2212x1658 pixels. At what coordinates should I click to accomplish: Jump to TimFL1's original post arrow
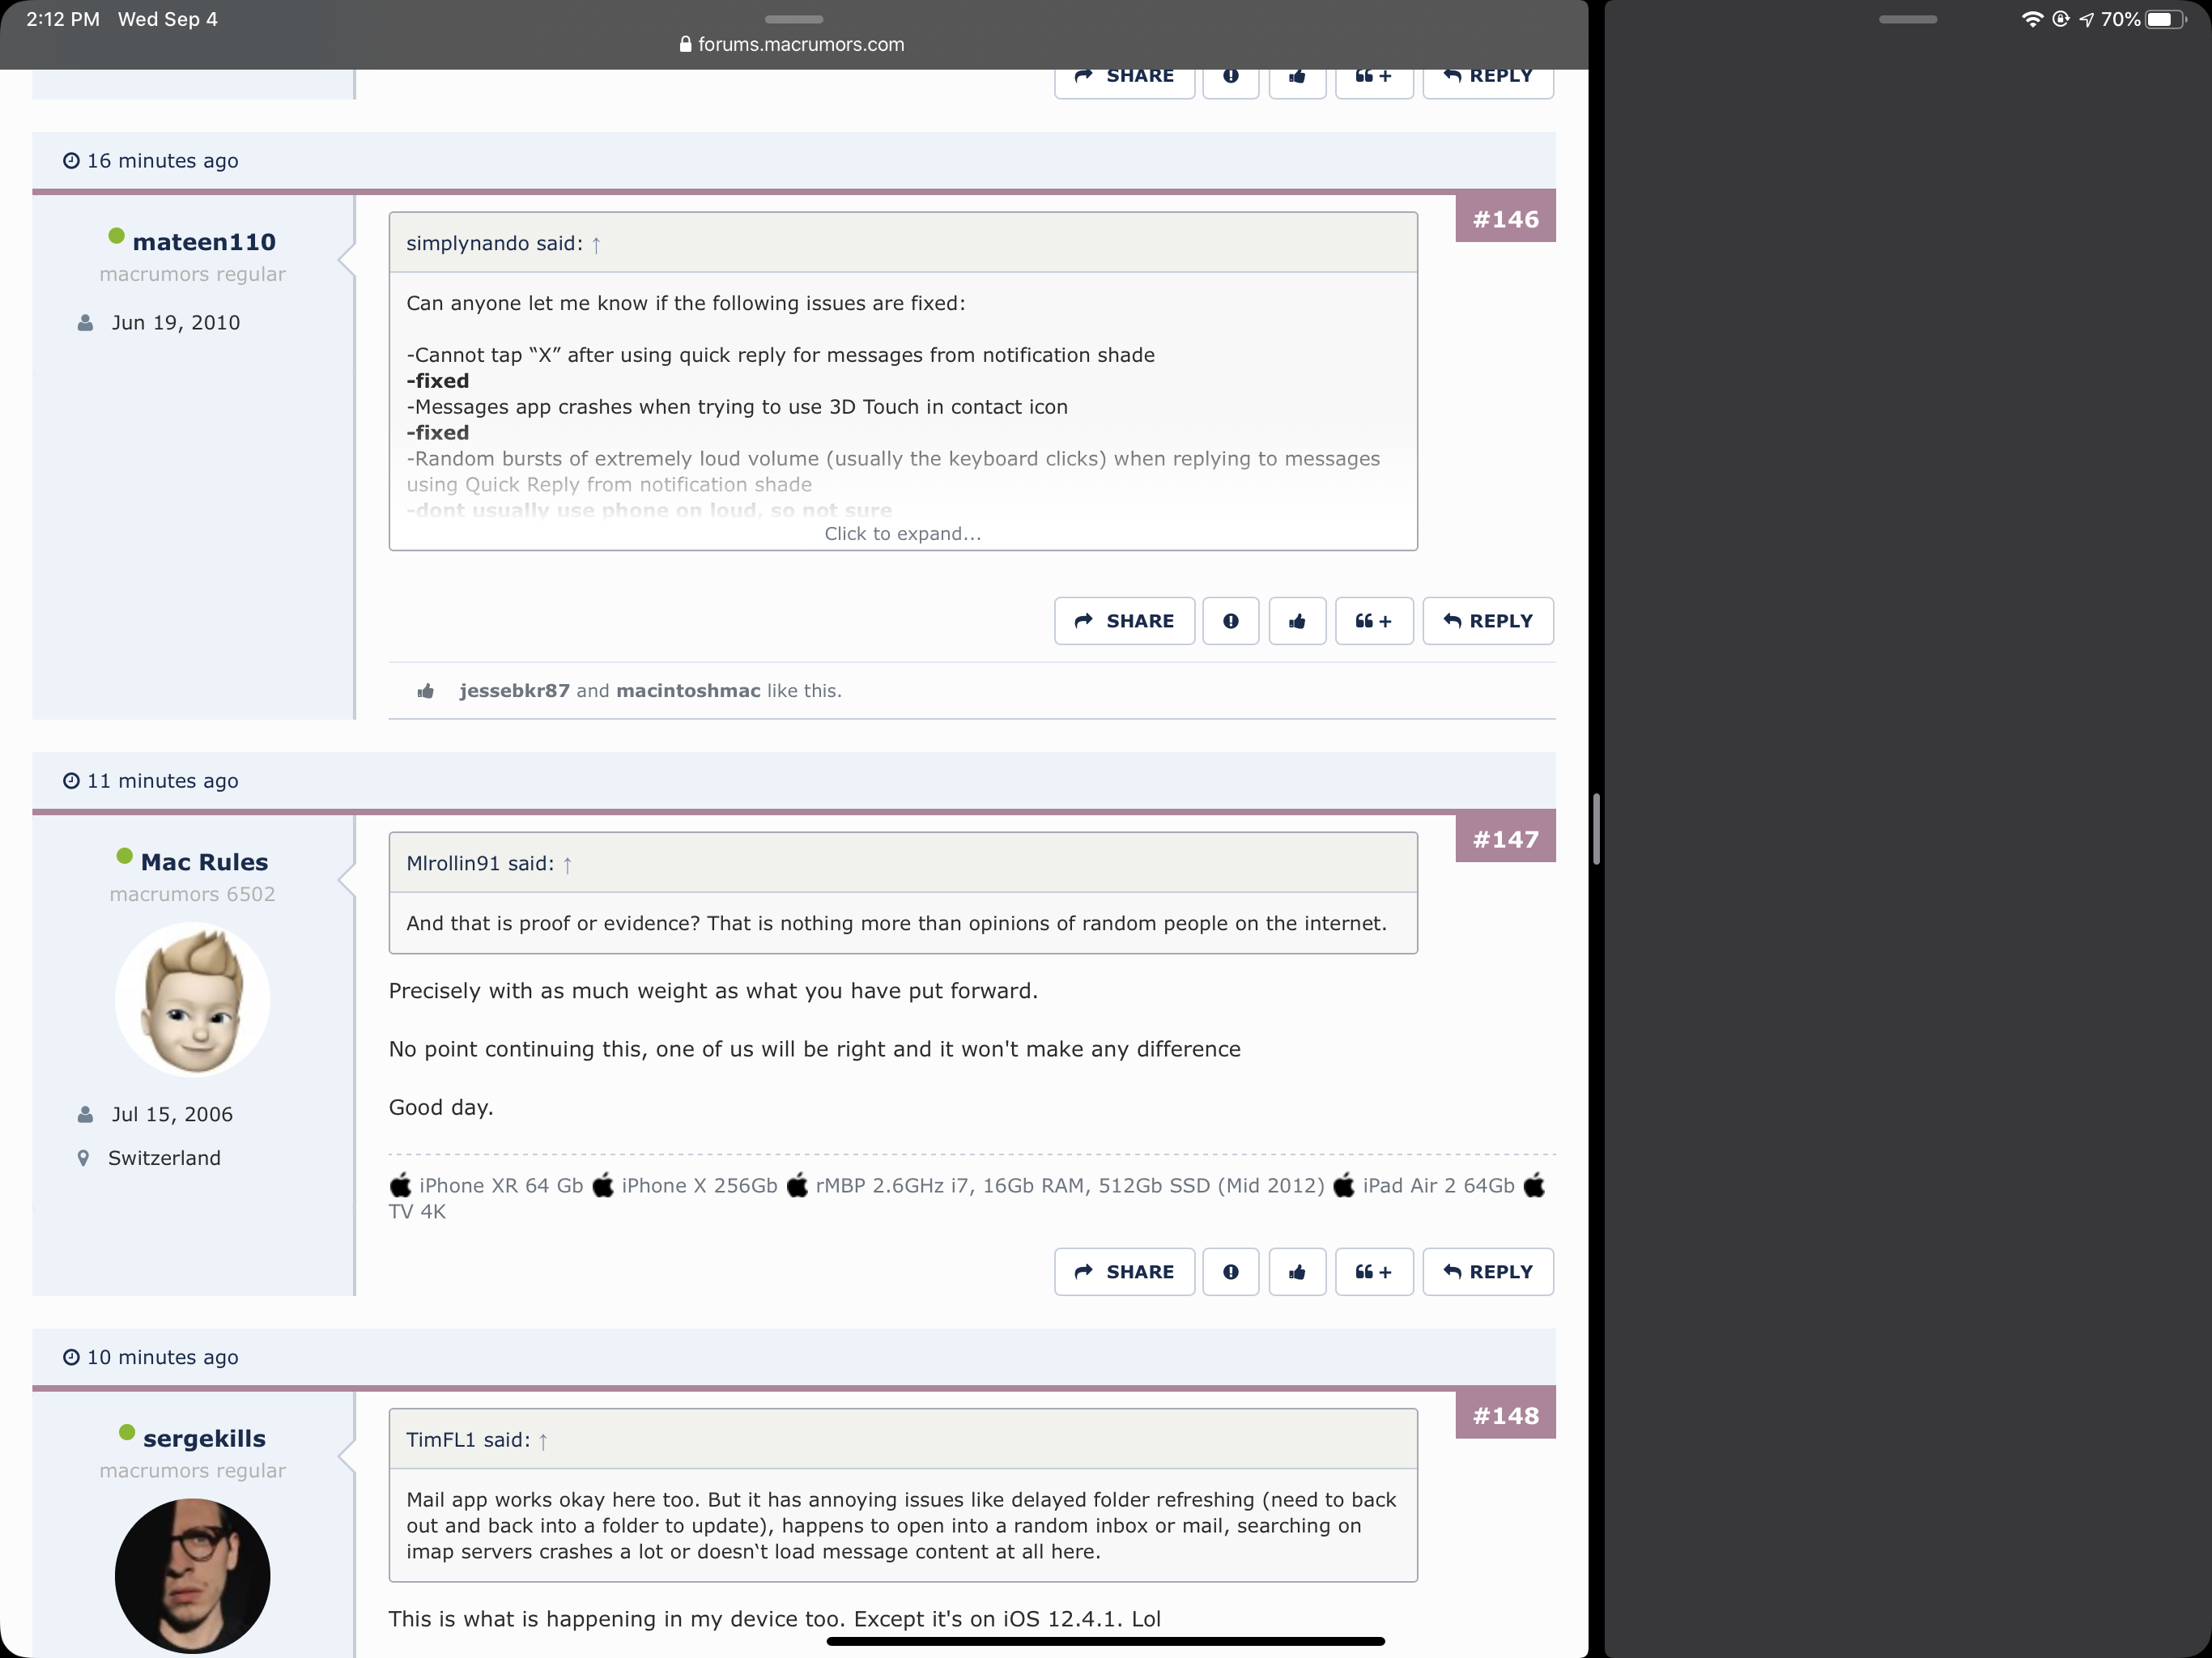pos(543,1441)
